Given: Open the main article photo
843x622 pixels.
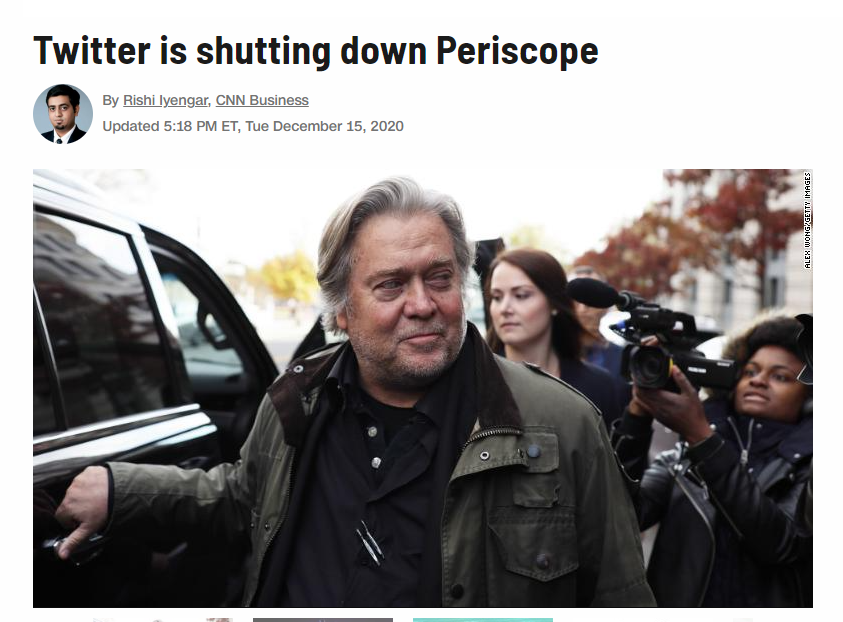Looking at the screenshot, I should [x=423, y=388].
